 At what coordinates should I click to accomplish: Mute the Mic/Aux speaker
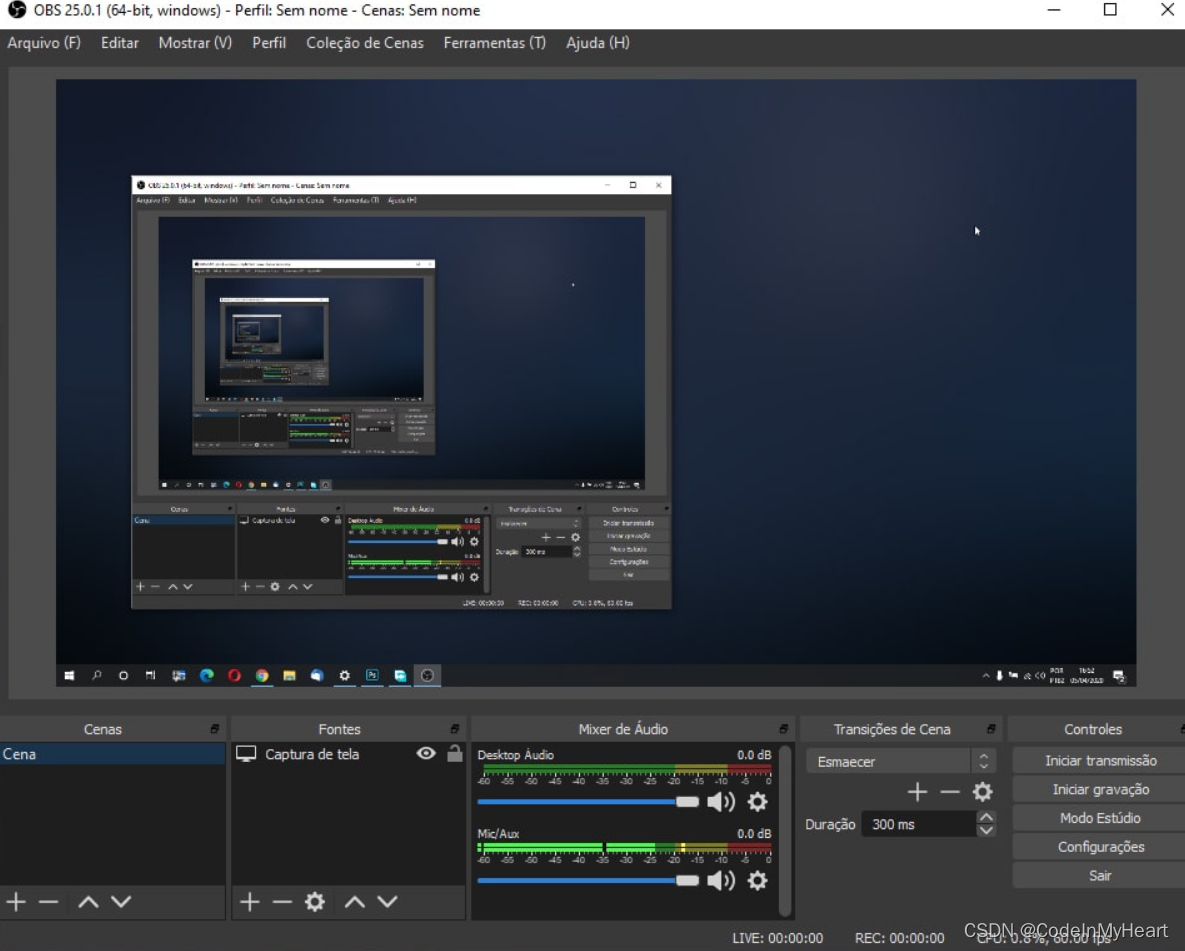pyautogui.click(x=721, y=880)
